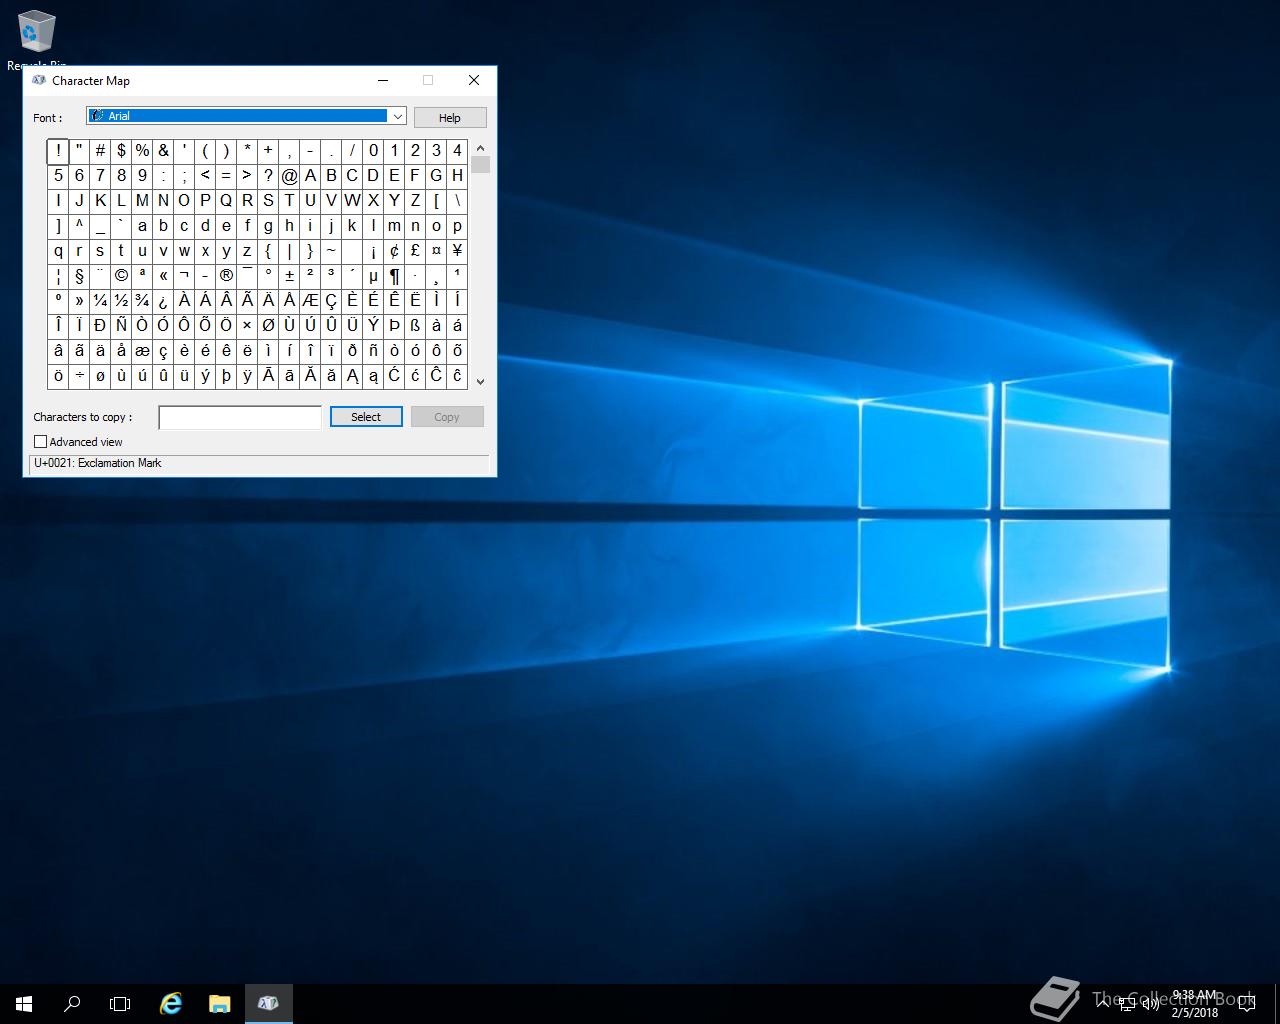Launch Internet Explorer from taskbar
The image size is (1280, 1024).
171,1004
